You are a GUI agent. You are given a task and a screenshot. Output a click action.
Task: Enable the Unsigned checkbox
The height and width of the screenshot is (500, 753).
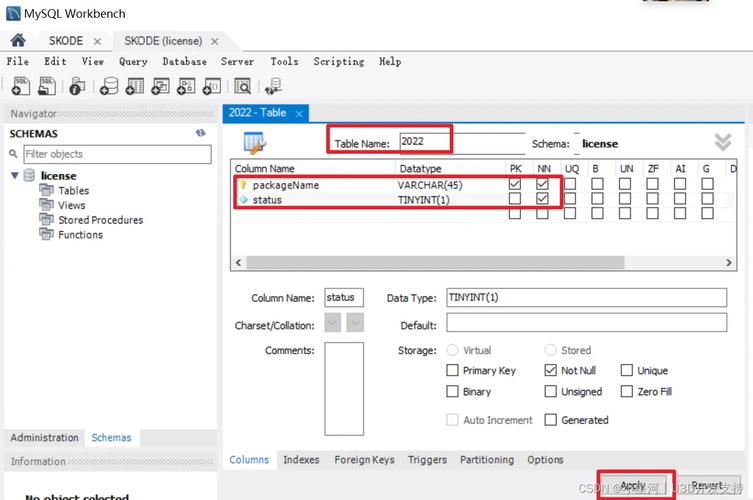[550, 391]
